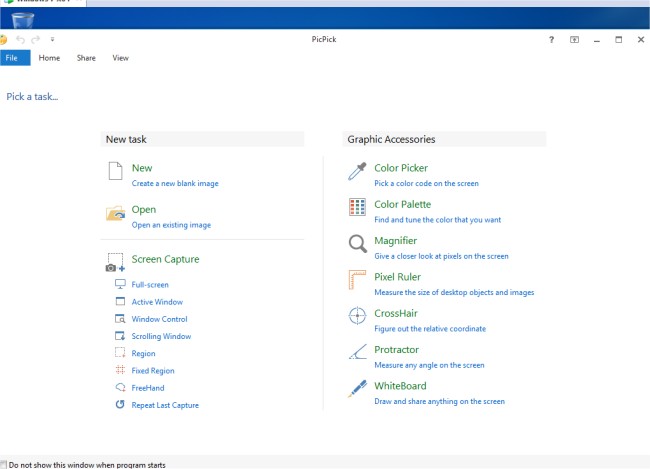Expand the quick access toolbar customize arrow
Screen dimensions: 650x469
52,39
